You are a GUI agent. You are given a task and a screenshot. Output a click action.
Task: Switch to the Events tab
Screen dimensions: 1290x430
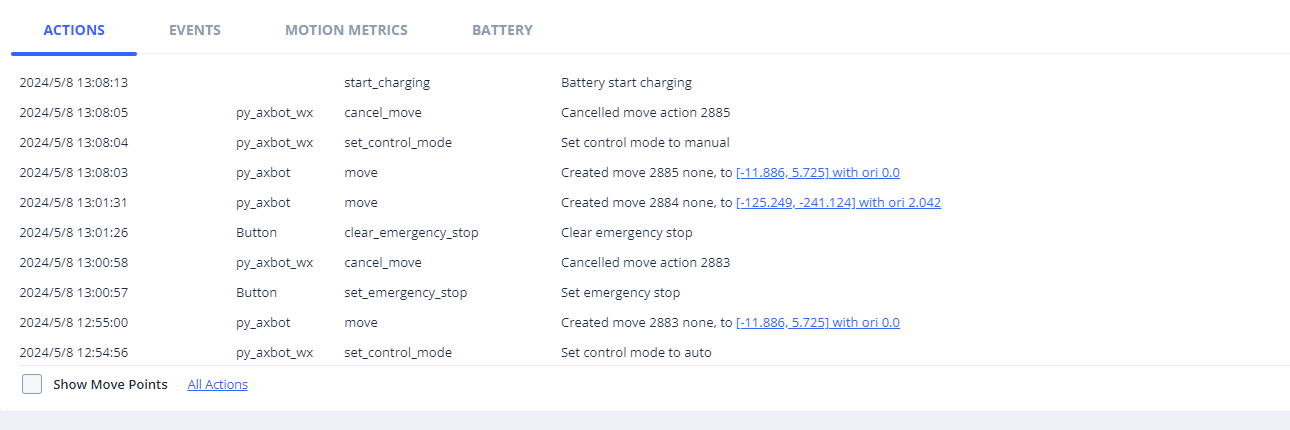coord(195,30)
